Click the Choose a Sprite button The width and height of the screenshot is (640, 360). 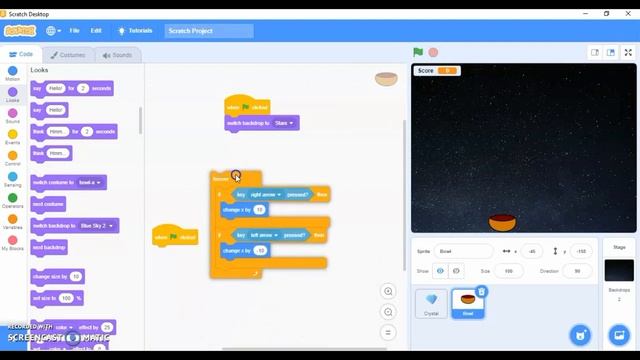pyautogui.click(x=580, y=336)
